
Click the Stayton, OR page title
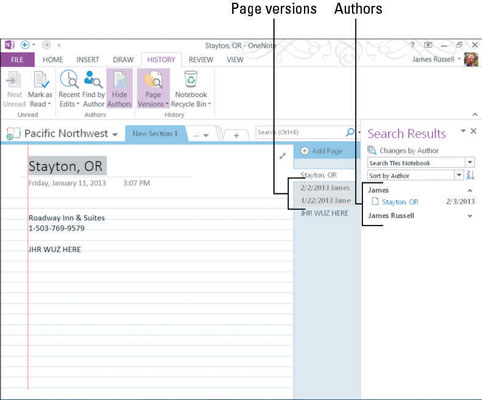65,166
